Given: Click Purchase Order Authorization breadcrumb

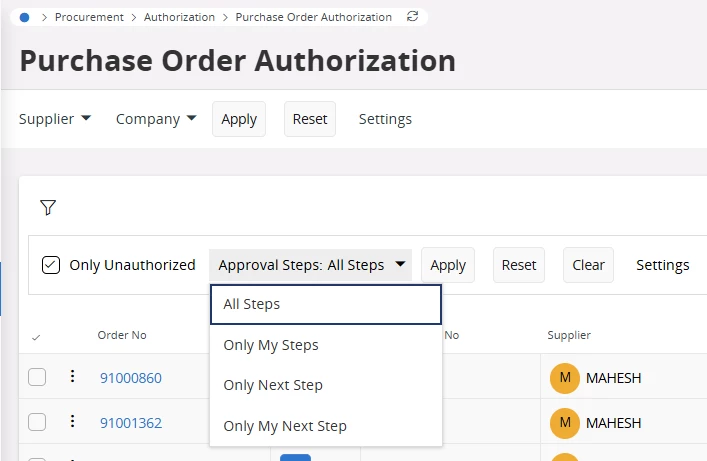Looking at the screenshot, I should pos(314,17).
